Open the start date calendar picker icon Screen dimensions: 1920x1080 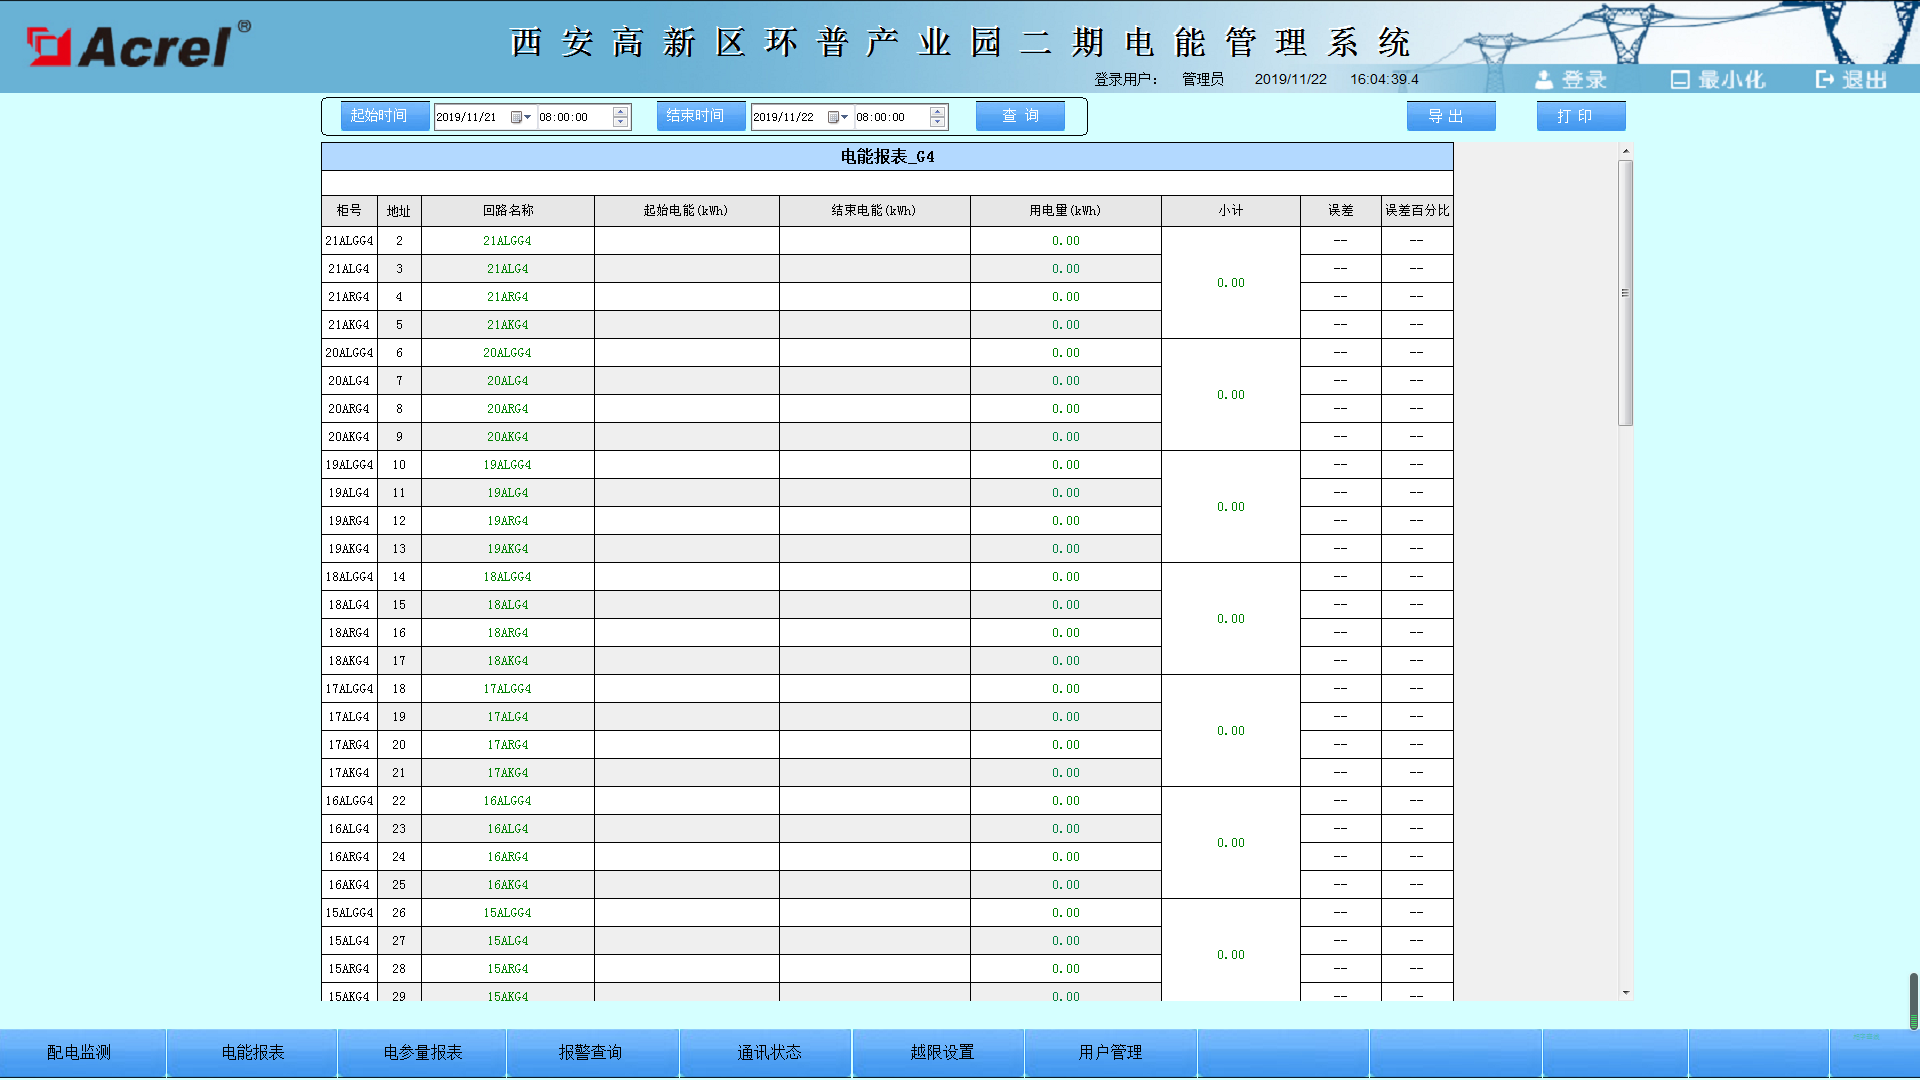click(515, 116)
